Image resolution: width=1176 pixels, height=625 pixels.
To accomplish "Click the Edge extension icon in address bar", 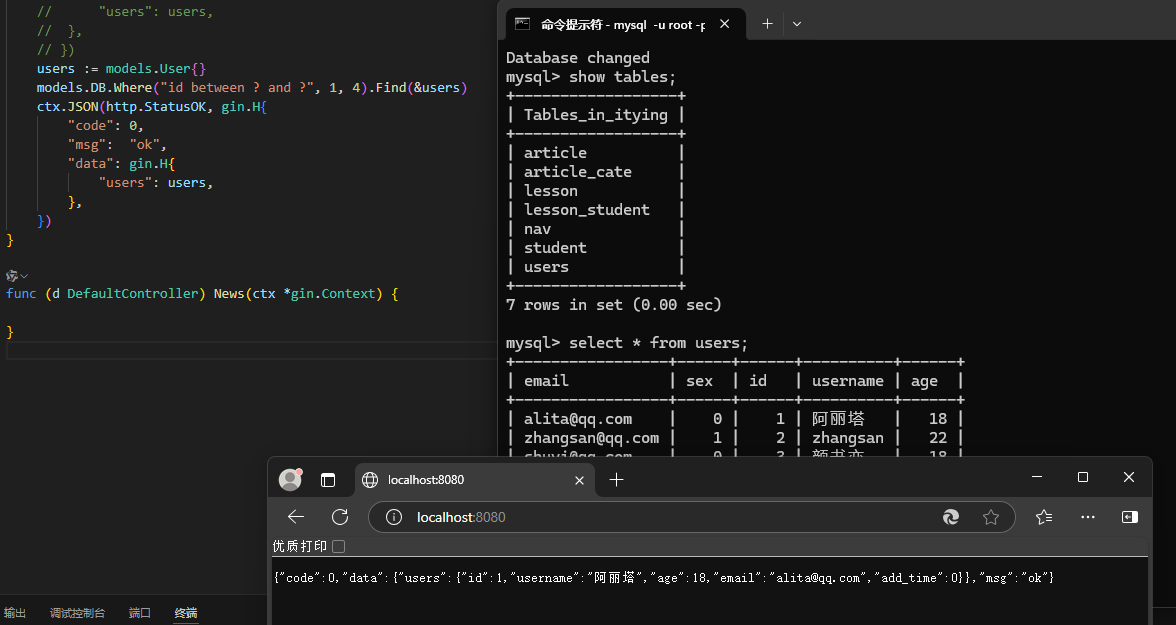I will click(951, 517).
